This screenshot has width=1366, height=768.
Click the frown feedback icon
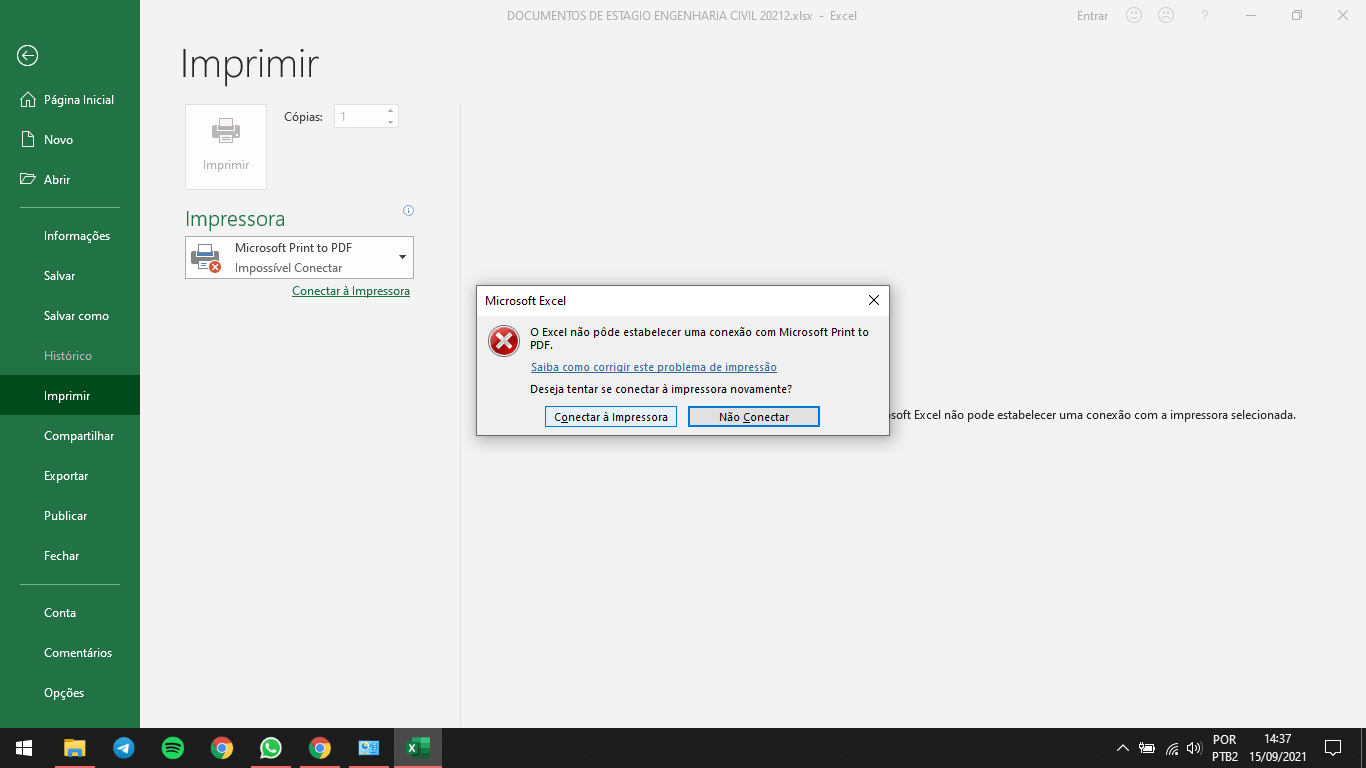[x=1166, y=15]
